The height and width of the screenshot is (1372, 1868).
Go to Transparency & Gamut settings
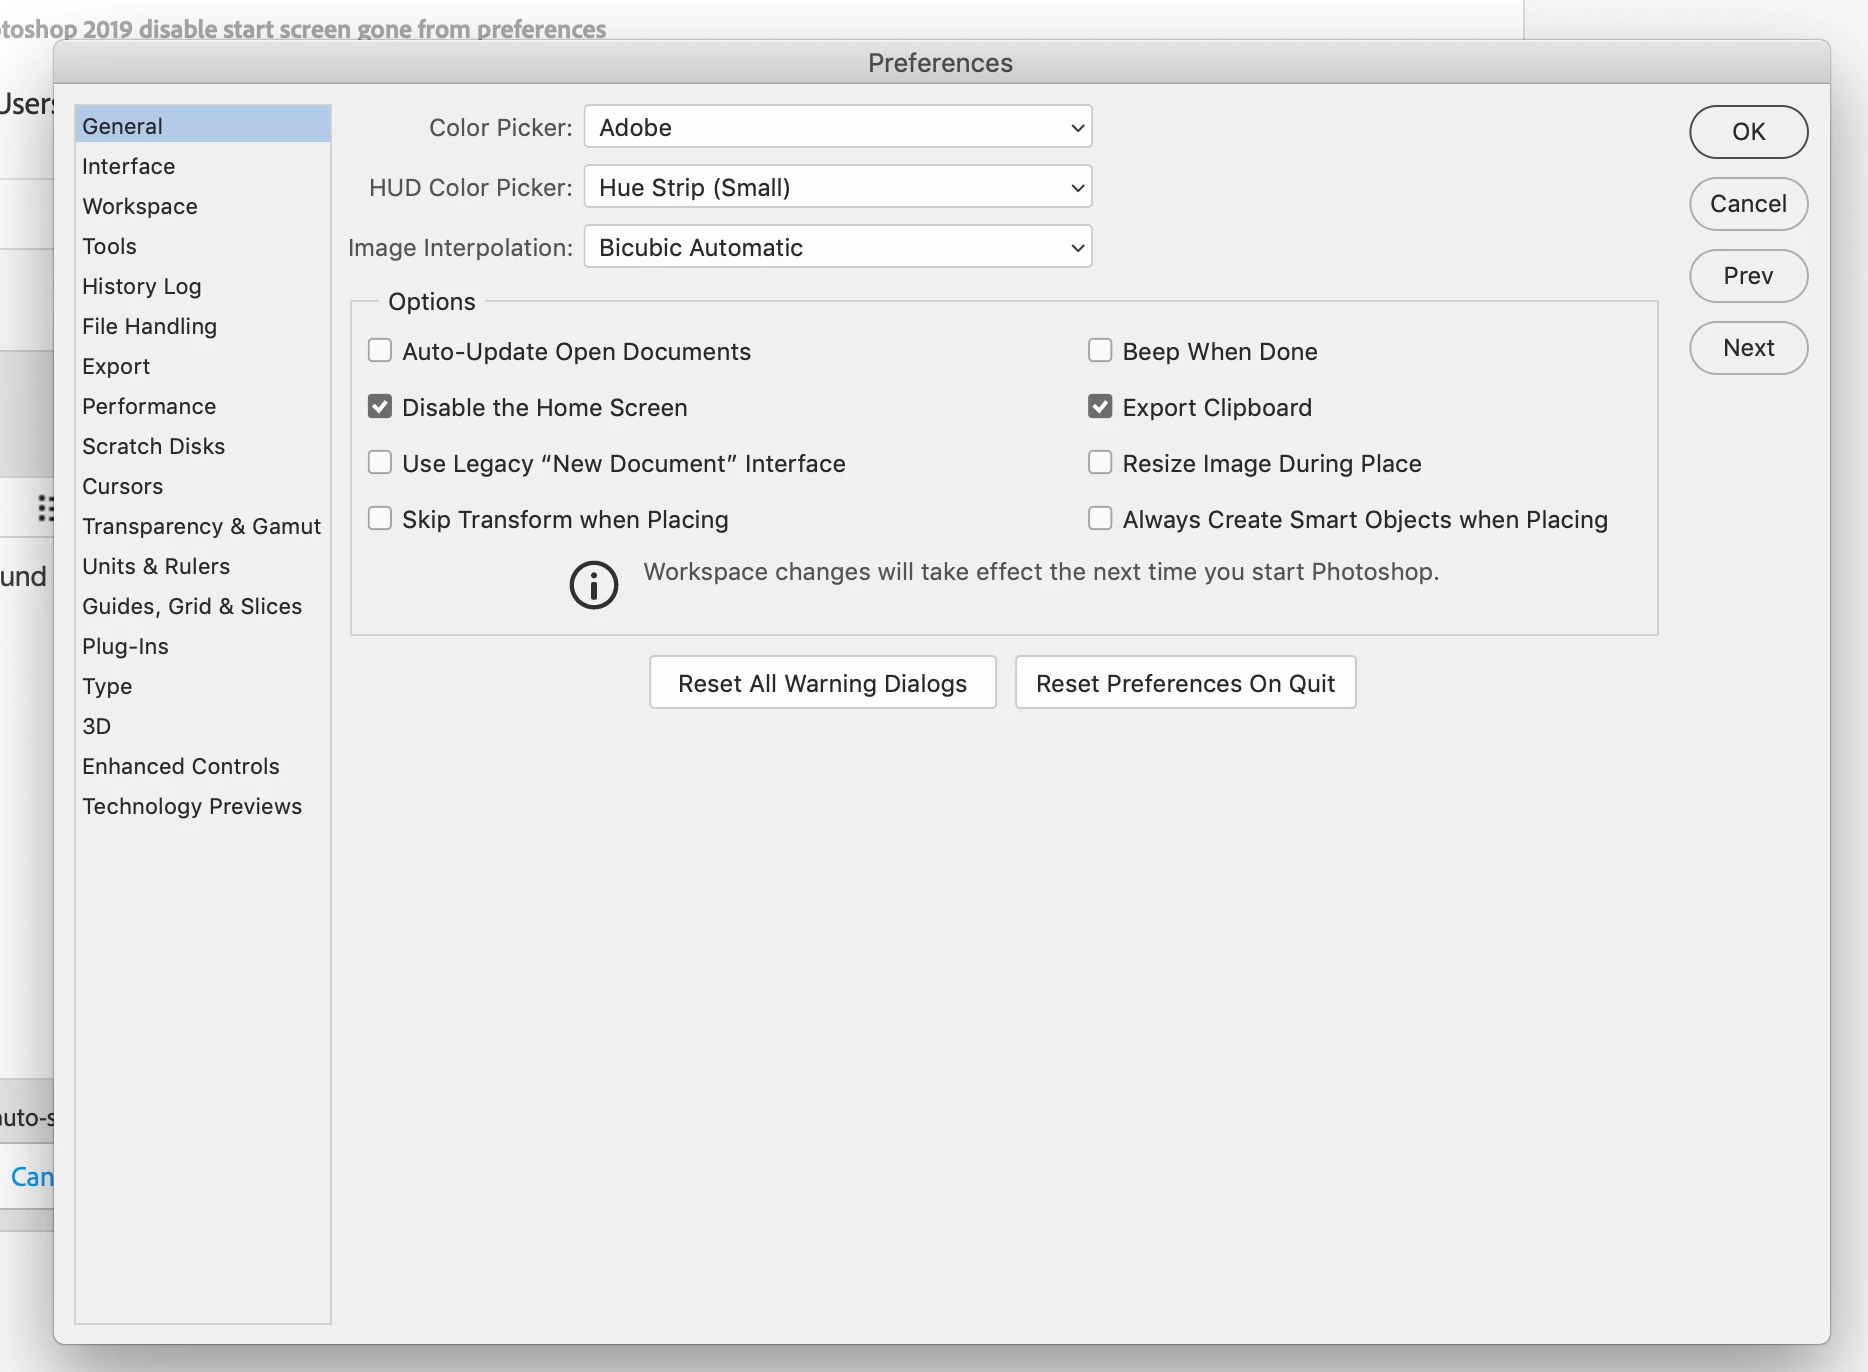203,526
